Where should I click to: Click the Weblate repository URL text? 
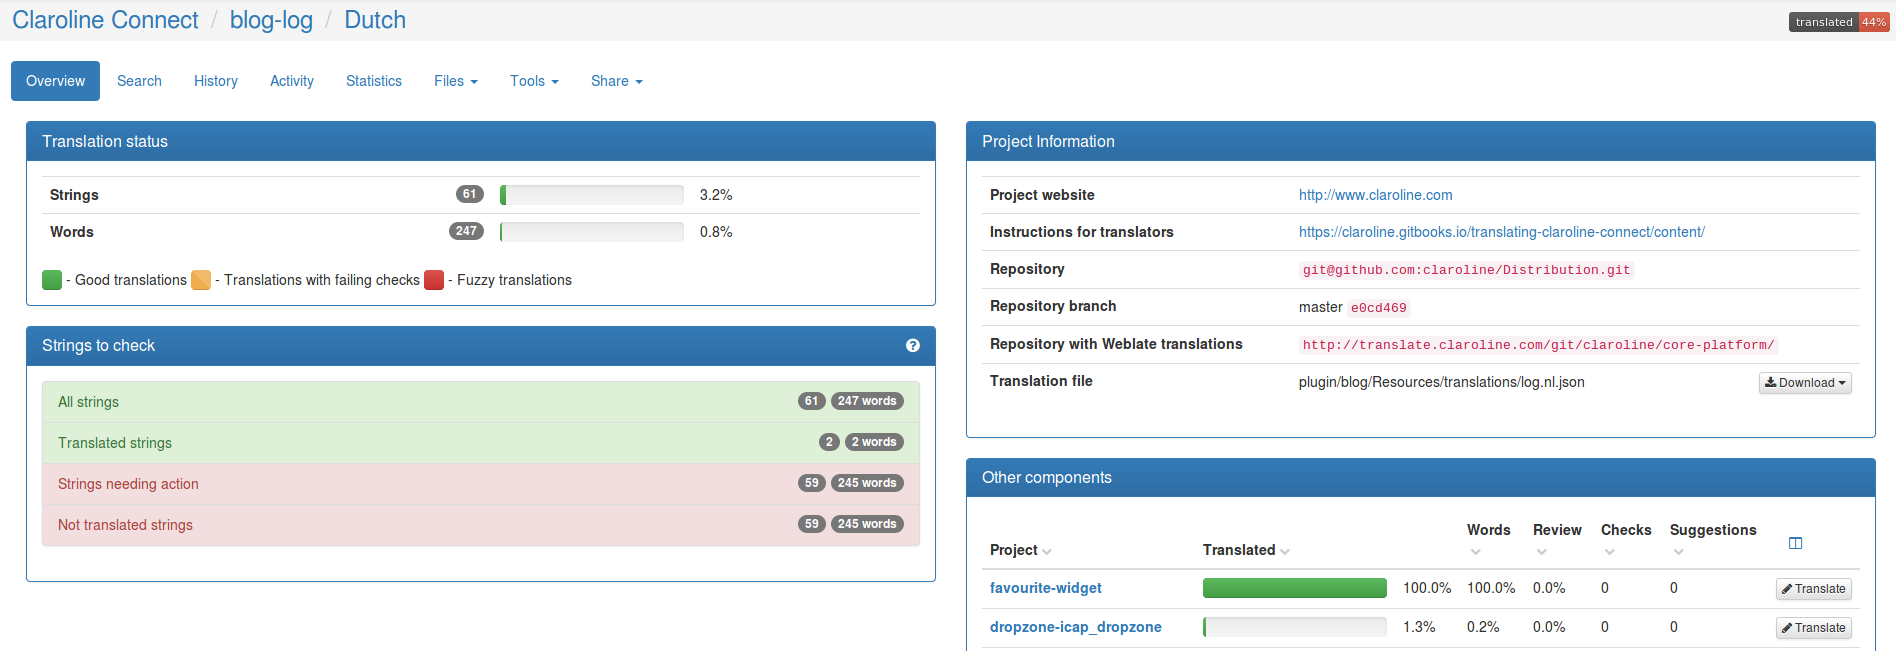click(x=1539, y=345)
